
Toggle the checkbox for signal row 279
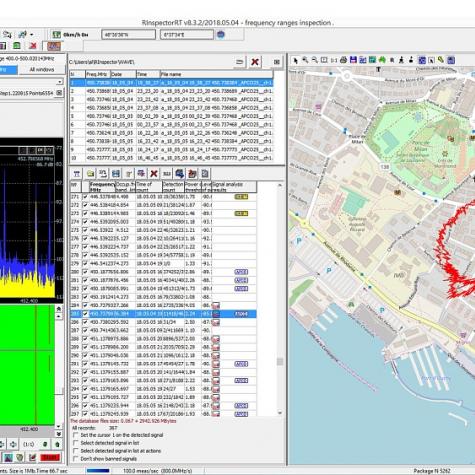[85, 264]
